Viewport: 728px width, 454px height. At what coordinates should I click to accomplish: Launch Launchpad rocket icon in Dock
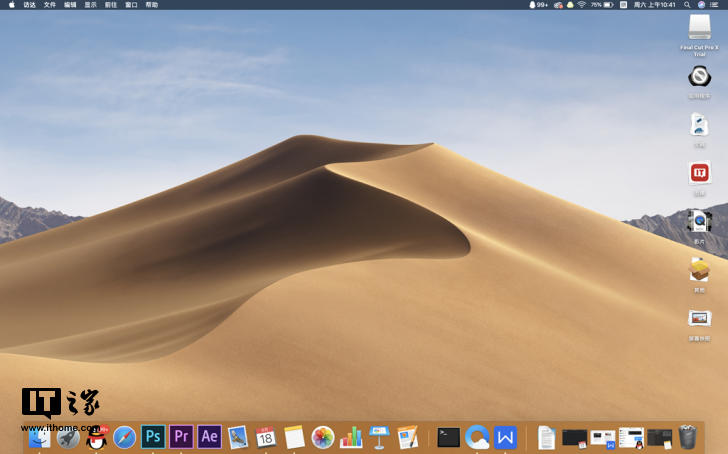click(x=68, y=437)
